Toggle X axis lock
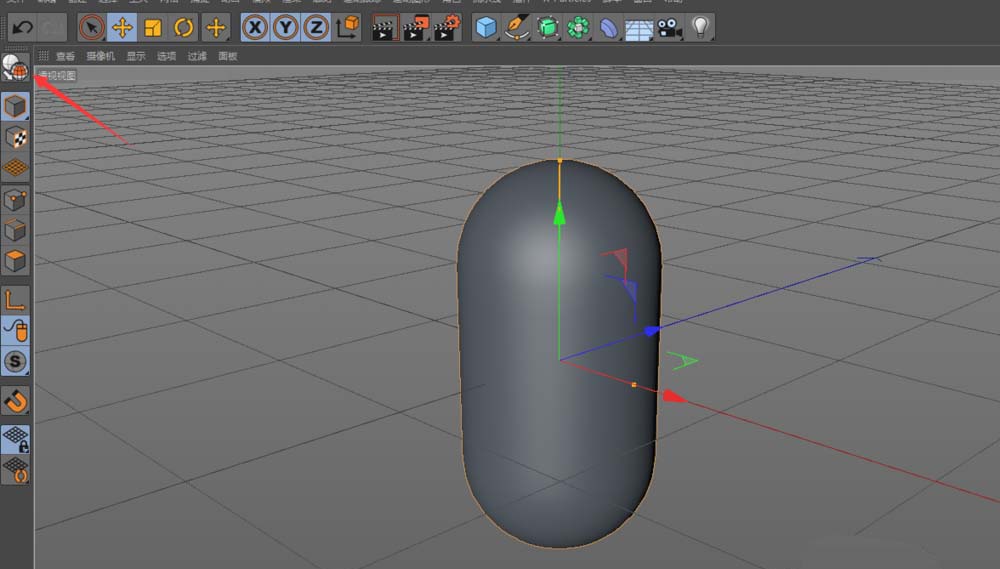 pyautogui.click(x=256, y=27)
